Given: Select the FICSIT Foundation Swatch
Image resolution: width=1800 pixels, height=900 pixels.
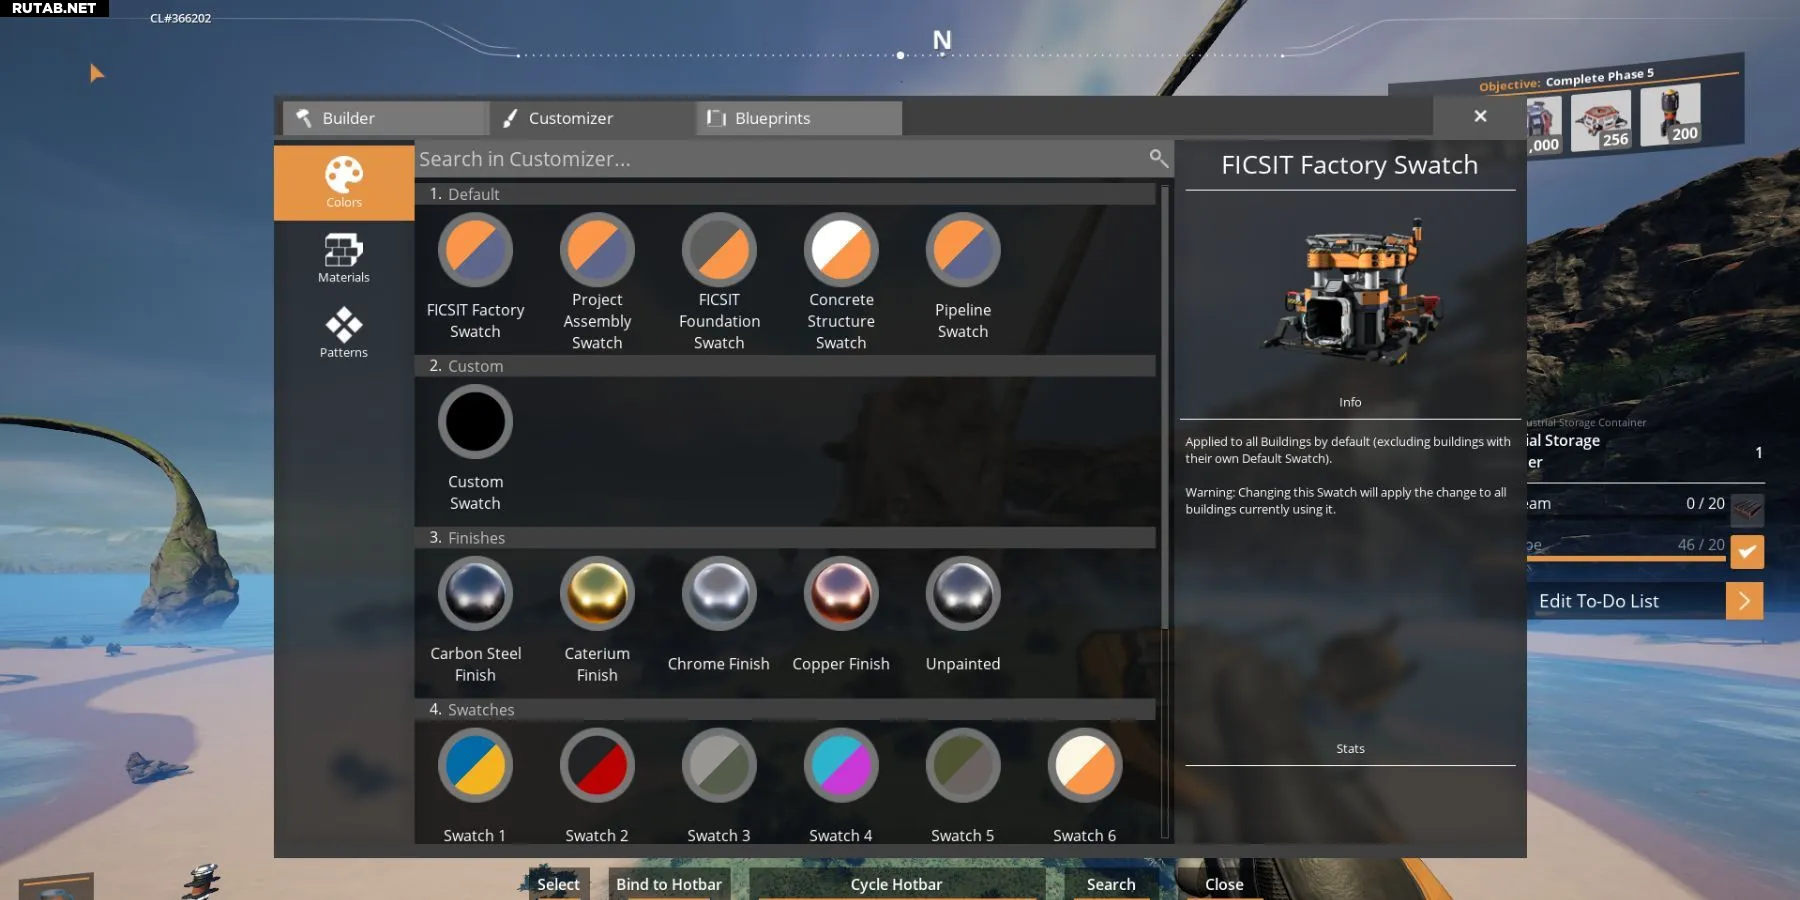Looking at the screenshot, I should coord(719,249).
